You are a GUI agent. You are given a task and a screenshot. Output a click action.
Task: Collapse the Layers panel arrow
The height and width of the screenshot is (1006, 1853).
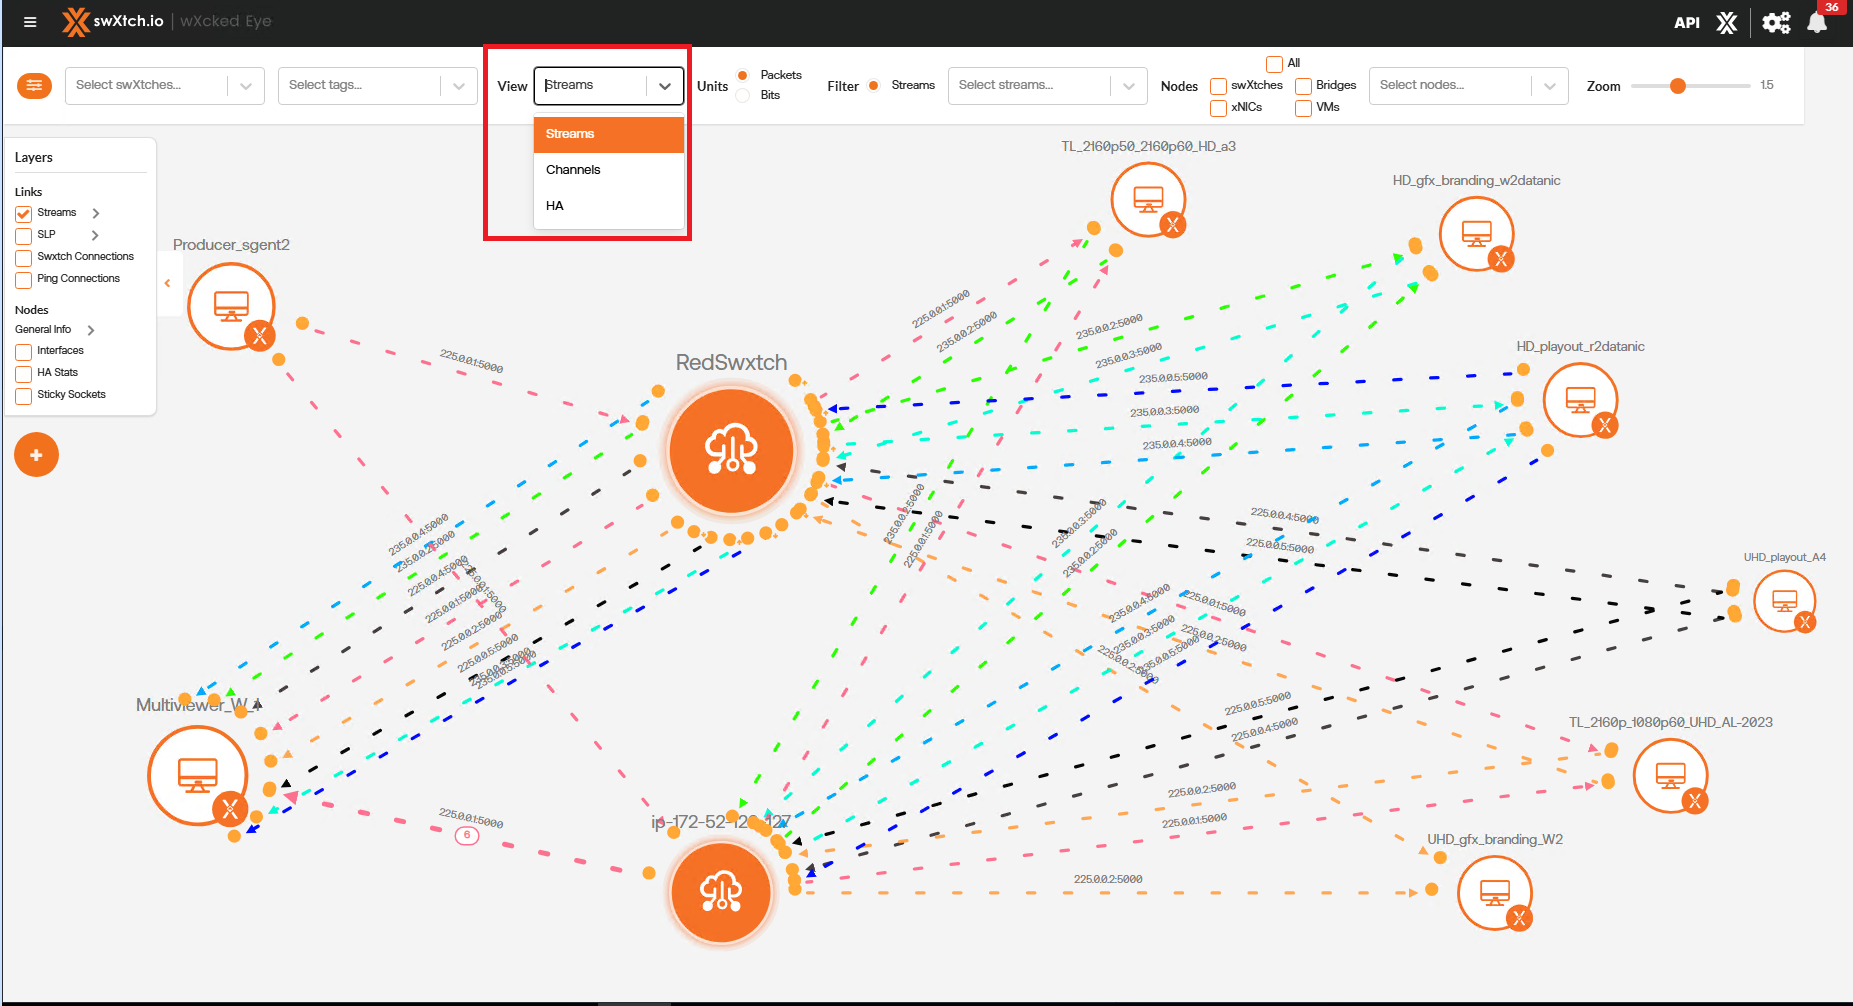click(x=167, y=283)
